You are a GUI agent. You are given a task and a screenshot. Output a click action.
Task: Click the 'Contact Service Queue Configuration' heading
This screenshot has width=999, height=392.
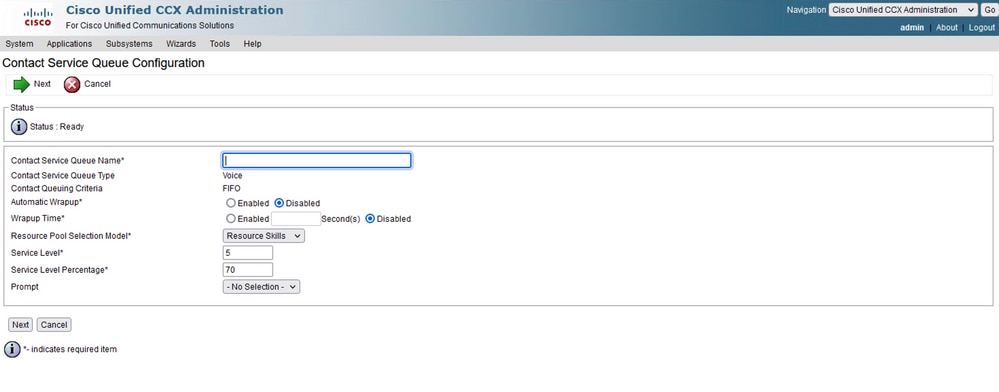(104, 63)
